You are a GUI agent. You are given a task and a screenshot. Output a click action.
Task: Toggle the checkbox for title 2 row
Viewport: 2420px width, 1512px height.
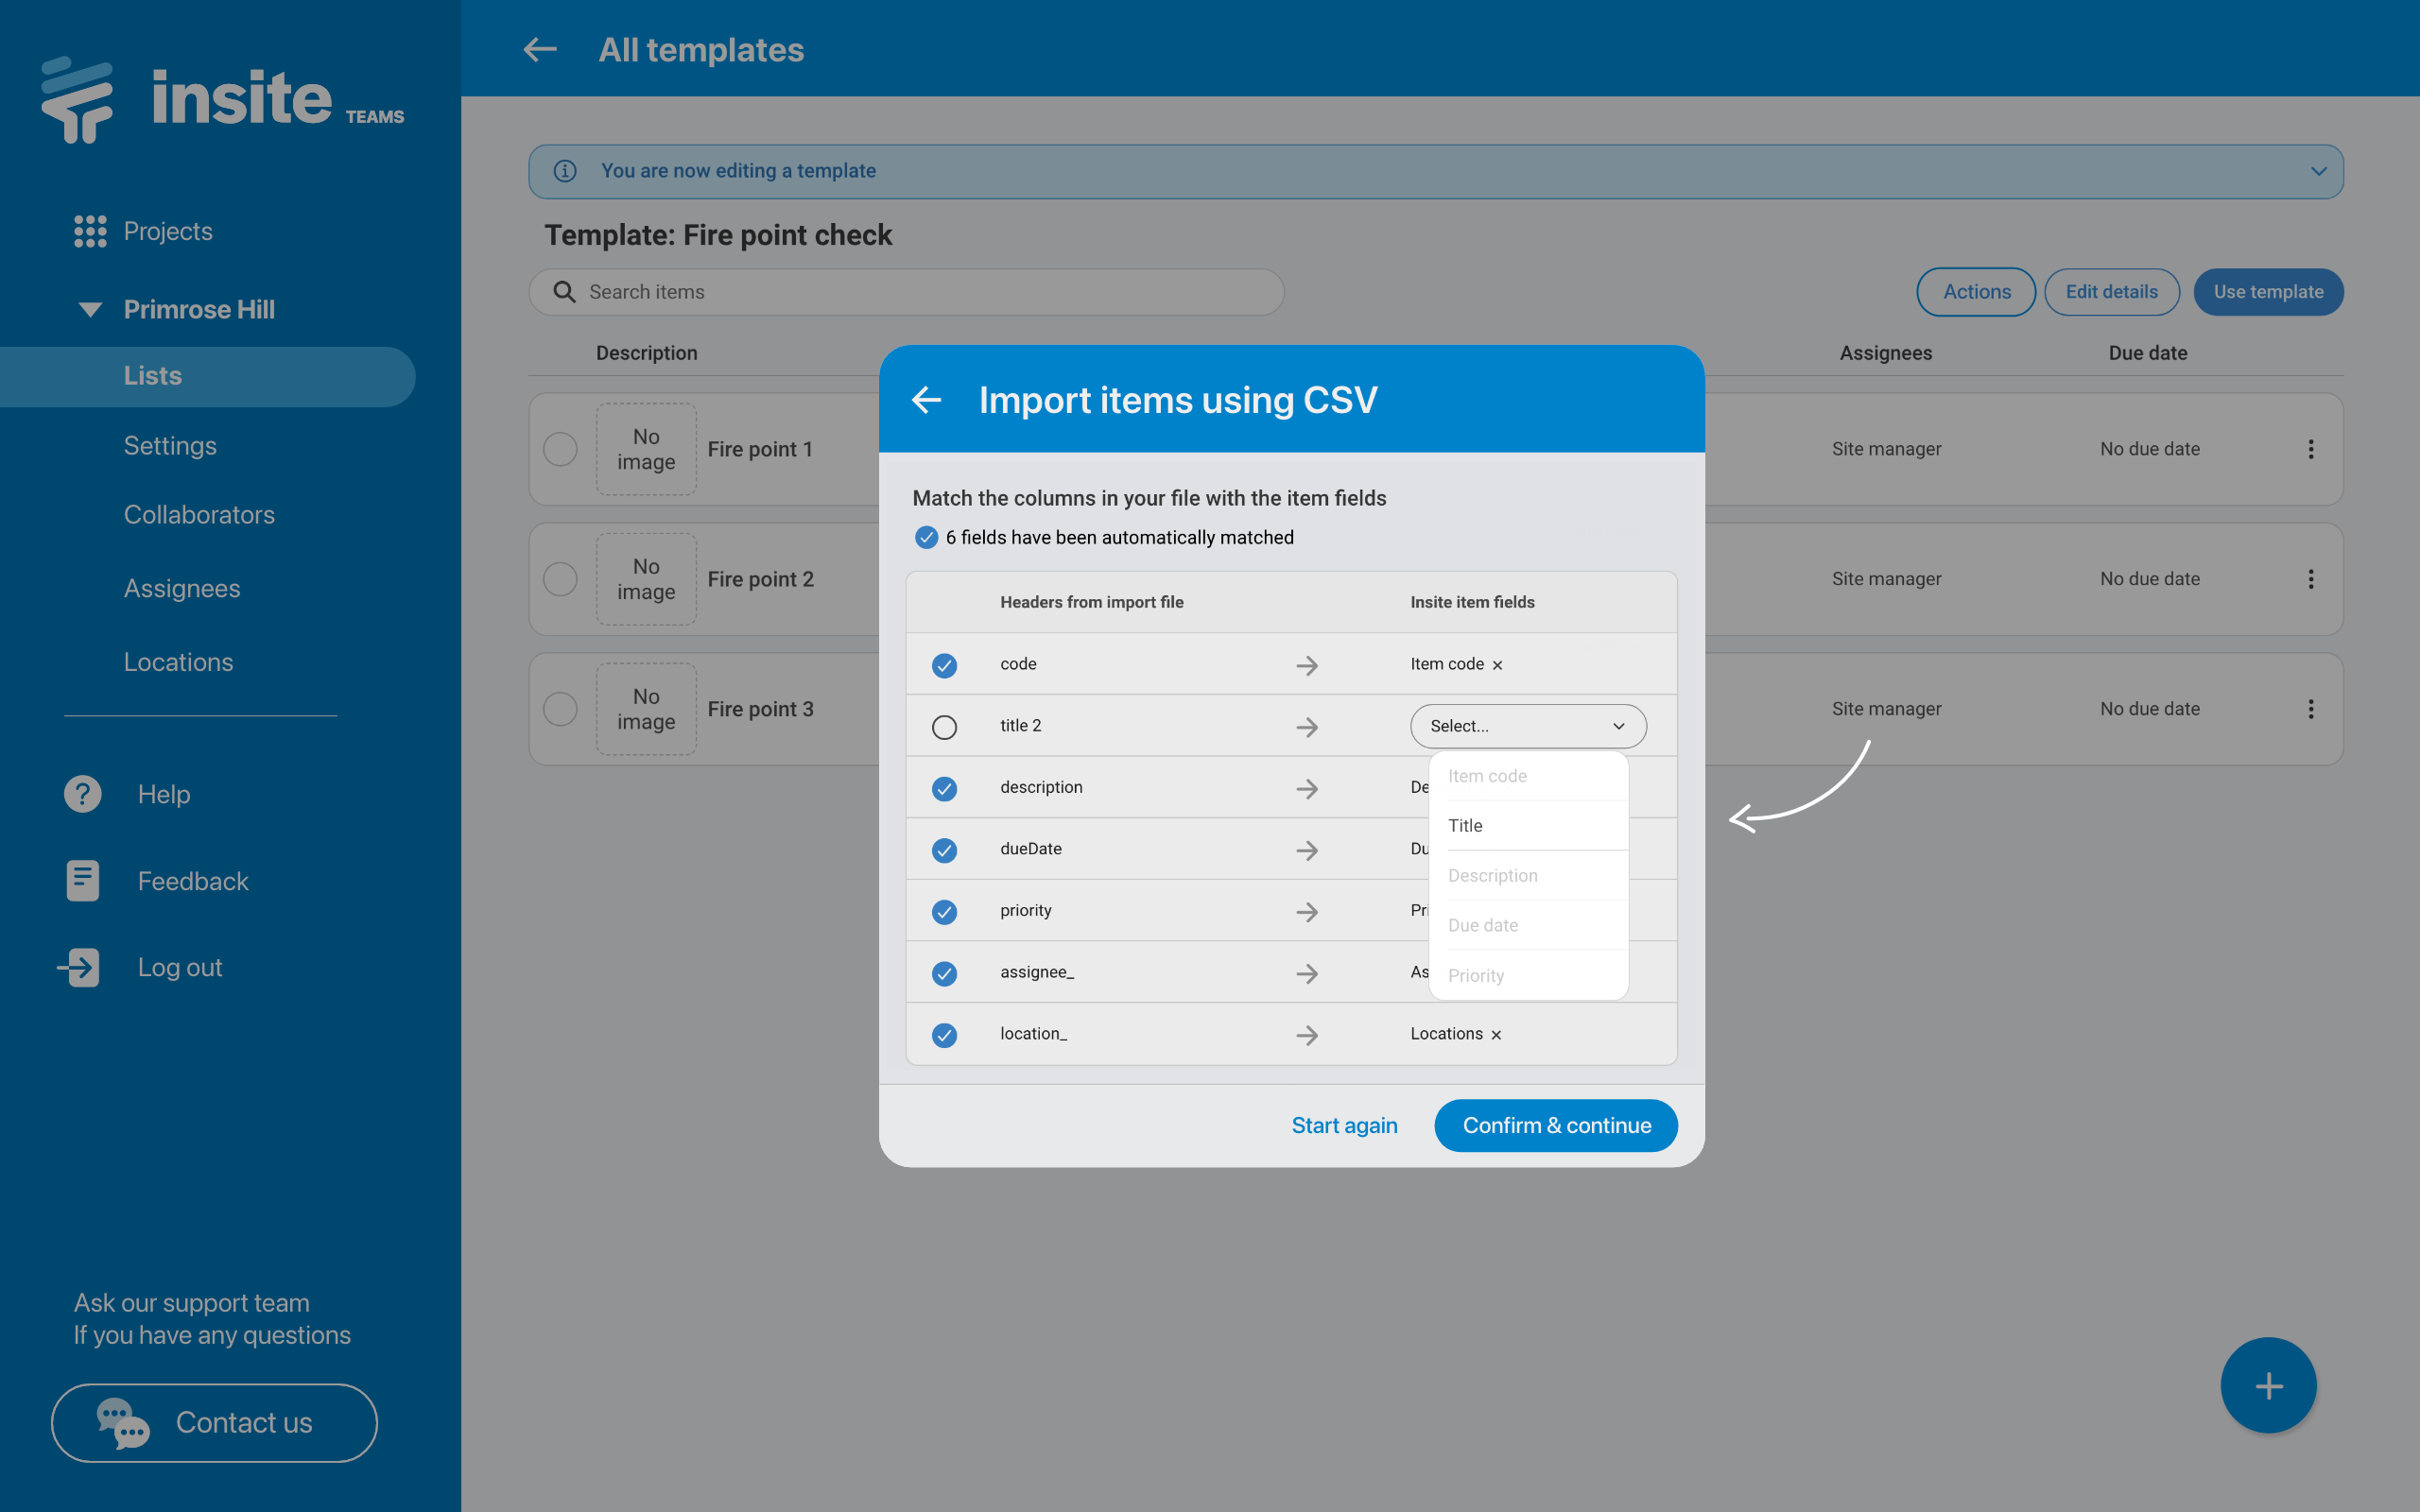[944, 727]
